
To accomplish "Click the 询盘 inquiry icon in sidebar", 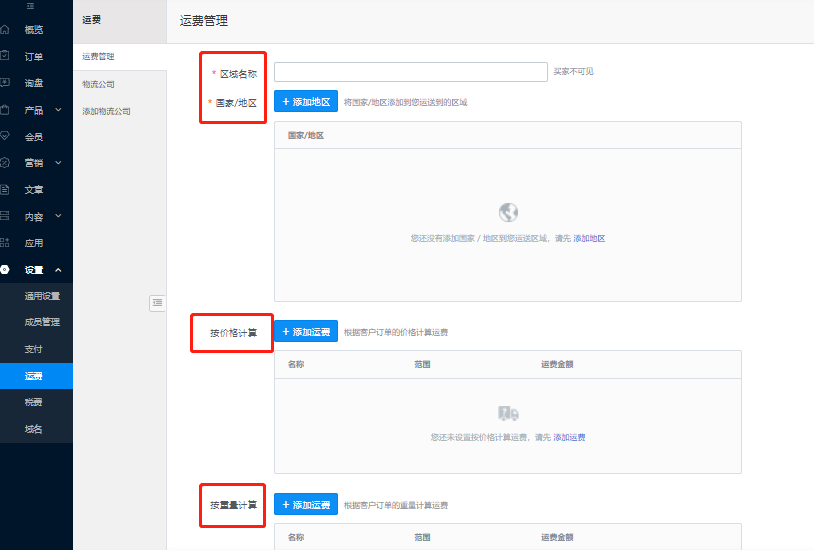I will (x=5, y=83).
